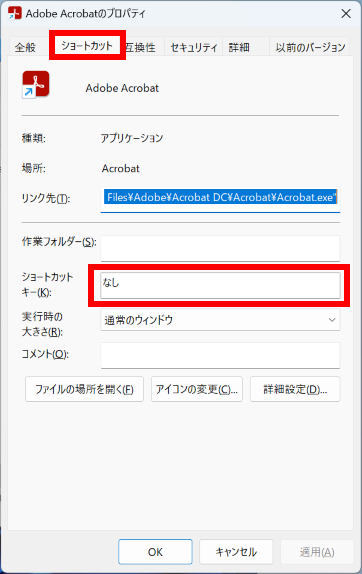The height and width of the screenshot is (574, 362).
Task: Close the properties dialog with X
Action: pos(346,14)
